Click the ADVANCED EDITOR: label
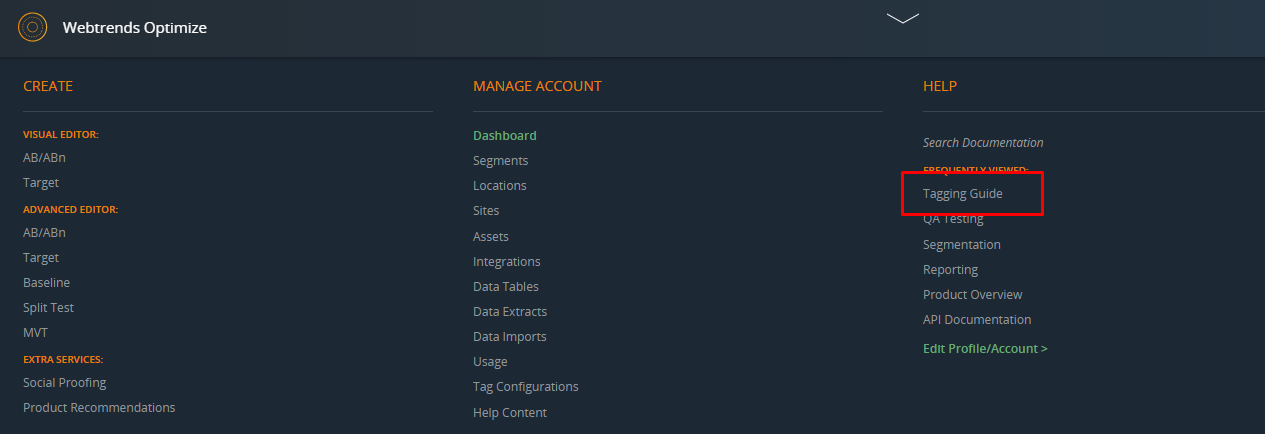 click(71, 209)
